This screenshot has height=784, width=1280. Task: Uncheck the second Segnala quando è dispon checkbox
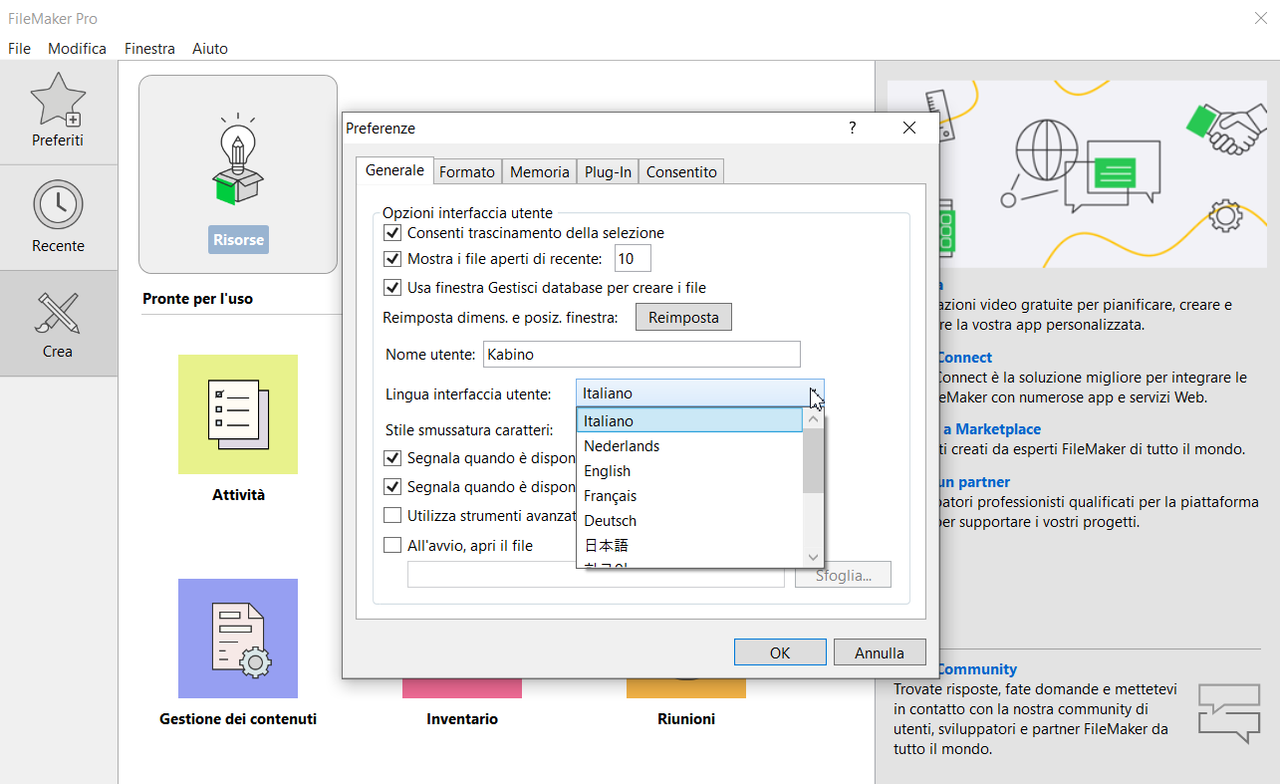pyautogui.click(x=393, y=487)
